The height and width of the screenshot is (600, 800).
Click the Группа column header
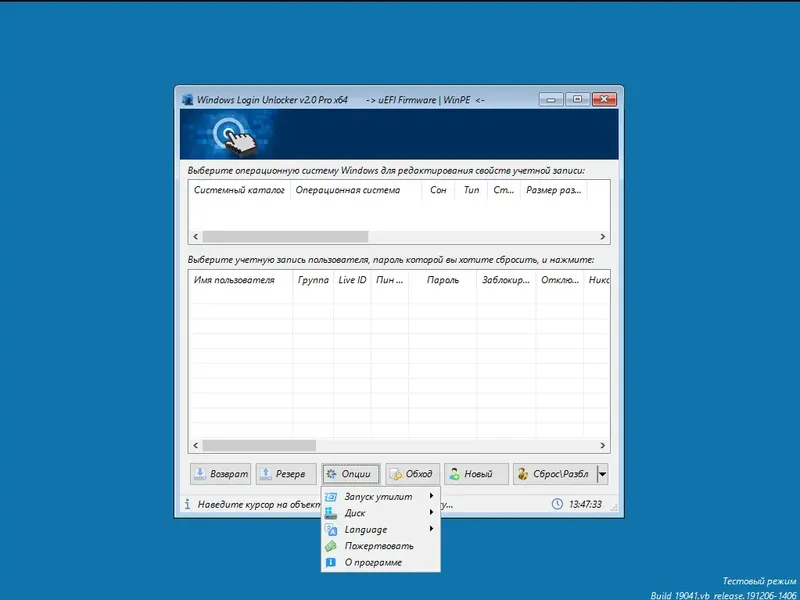313,280
